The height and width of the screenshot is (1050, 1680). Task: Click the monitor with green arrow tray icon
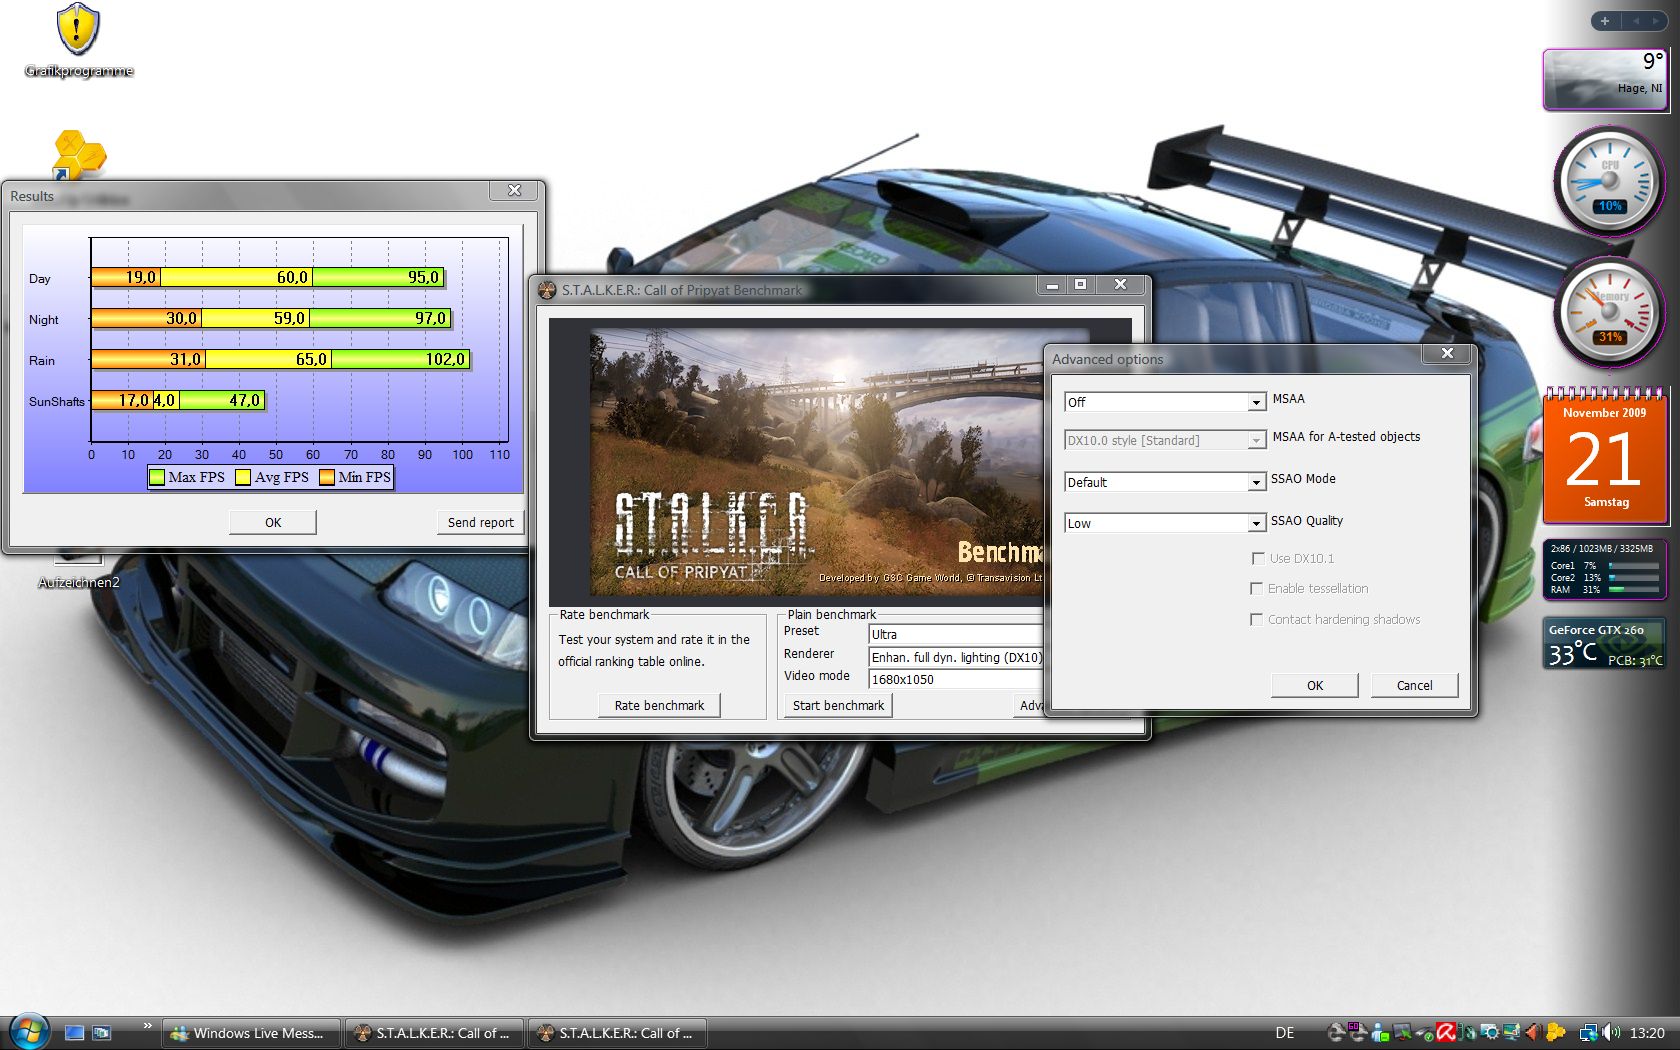(x=1402, y=1032)
